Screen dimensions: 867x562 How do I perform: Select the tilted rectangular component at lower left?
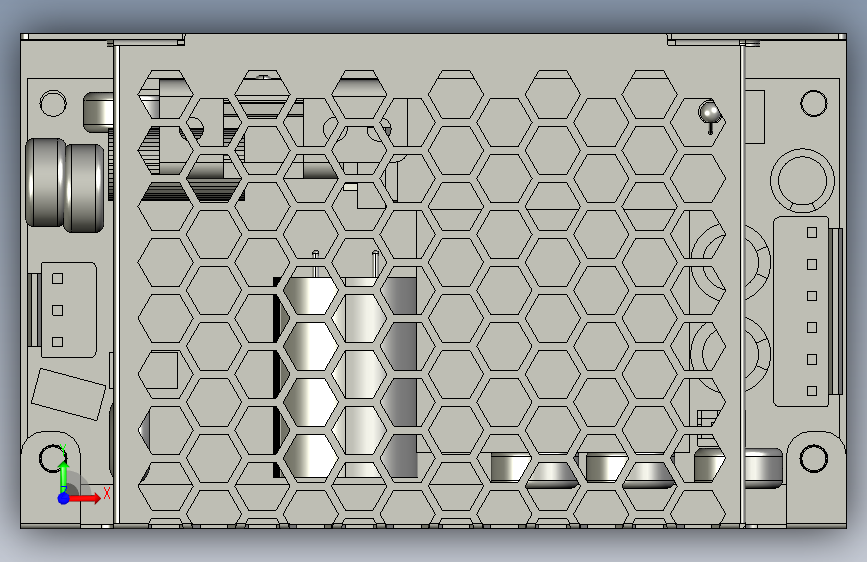tap(69, 394)
